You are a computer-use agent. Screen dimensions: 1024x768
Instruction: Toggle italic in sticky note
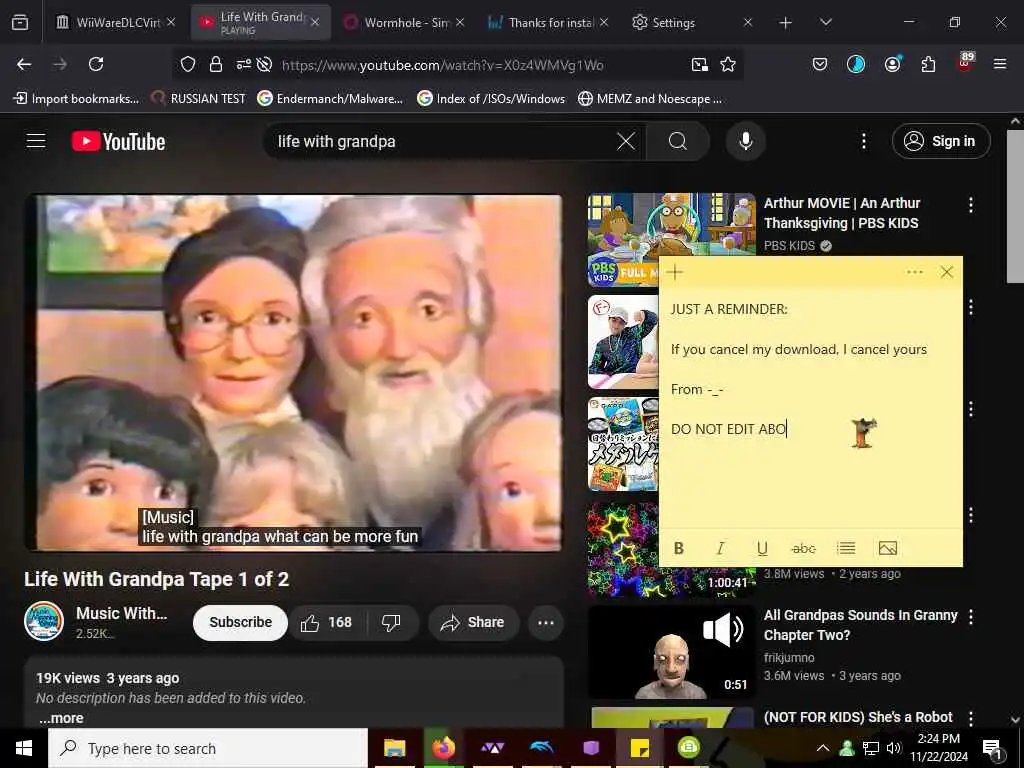click(720, 549)
